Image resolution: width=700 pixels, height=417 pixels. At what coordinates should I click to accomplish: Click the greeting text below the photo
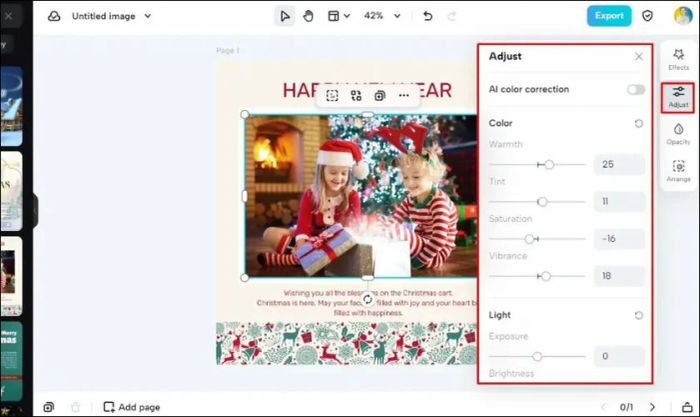click(367, 303)
